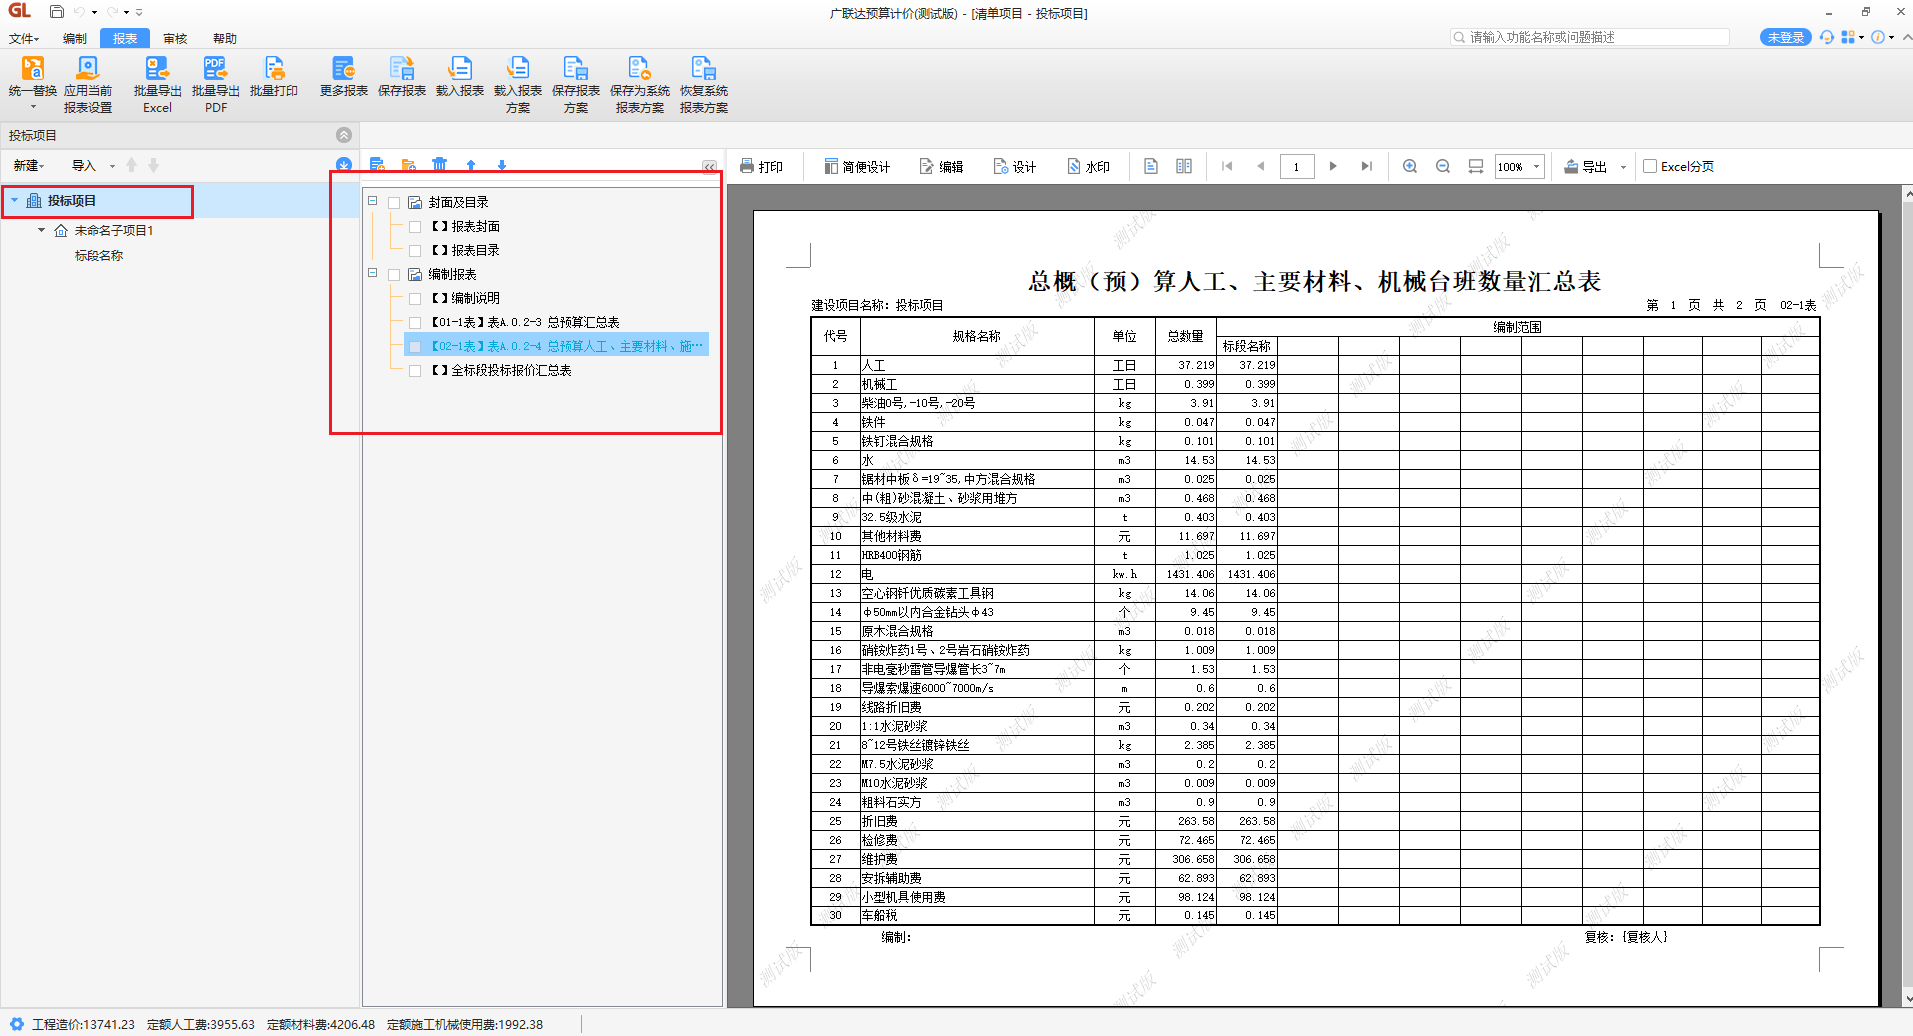Click the new folder icon above the report tree
1913x1036 pixels.
coord(408,164)
